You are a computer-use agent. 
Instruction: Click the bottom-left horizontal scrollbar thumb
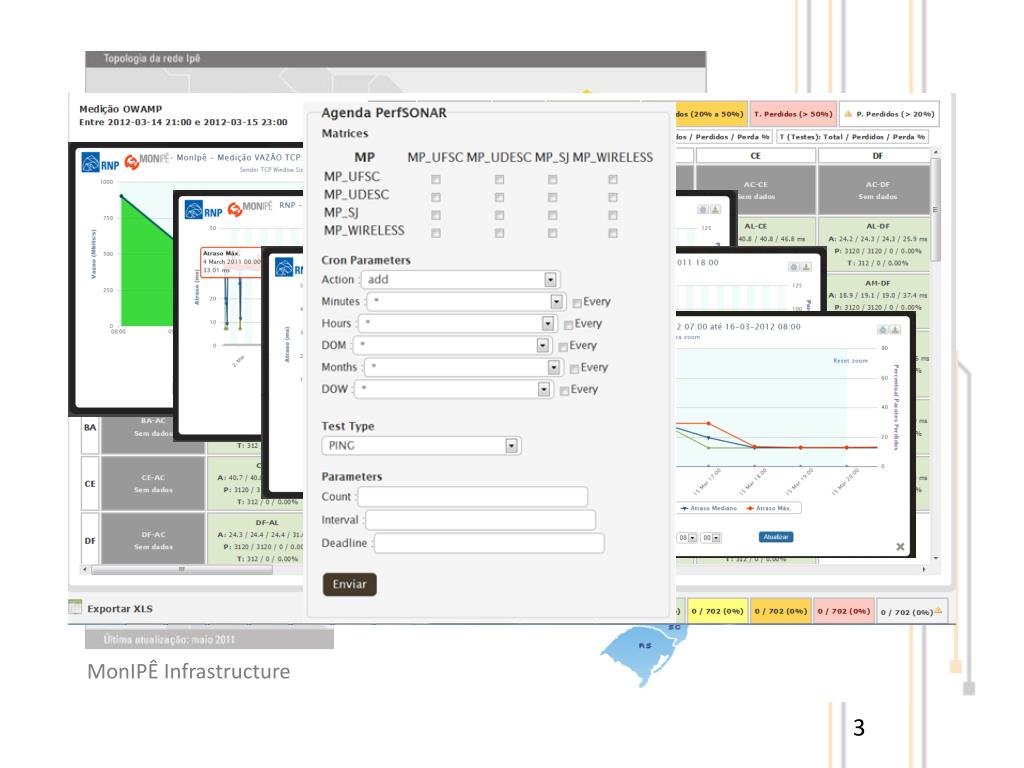tap(182, 569)
